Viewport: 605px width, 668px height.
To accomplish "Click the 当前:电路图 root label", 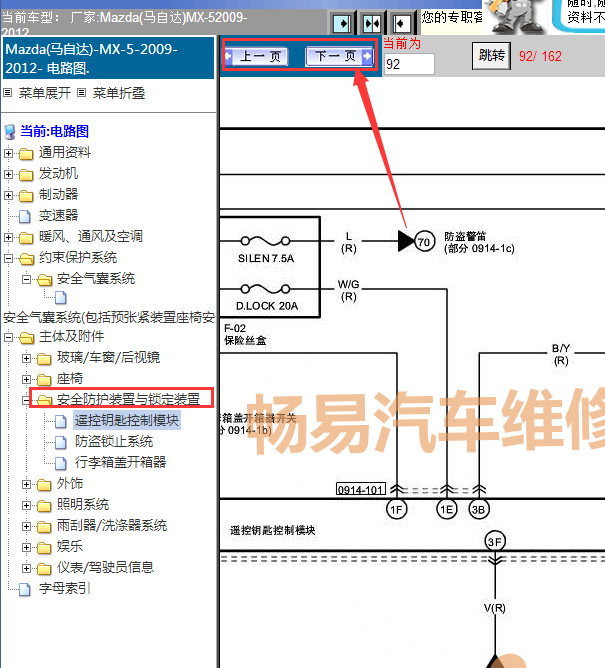I will point(55,131).
